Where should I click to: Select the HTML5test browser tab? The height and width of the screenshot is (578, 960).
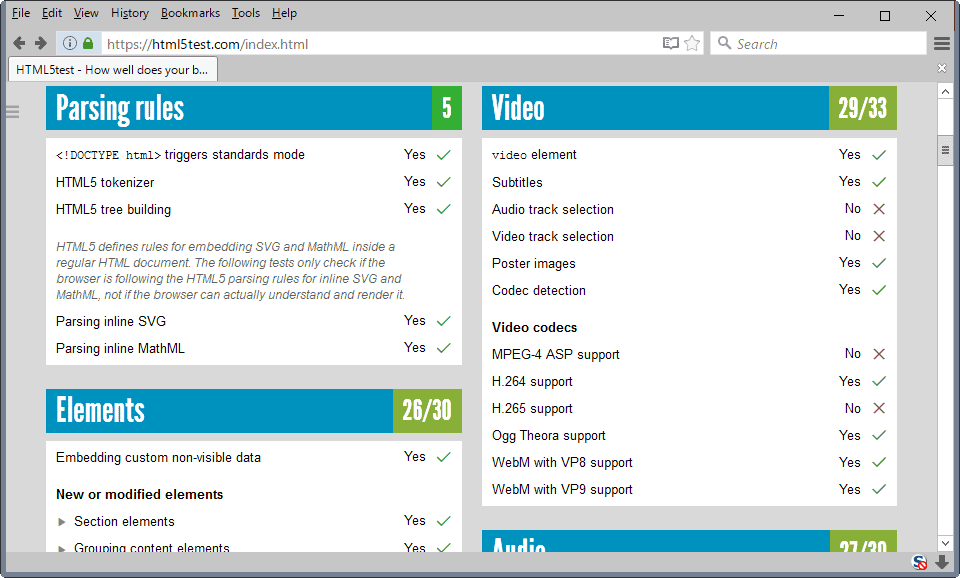pyautogui.click(x=113, y=69)
